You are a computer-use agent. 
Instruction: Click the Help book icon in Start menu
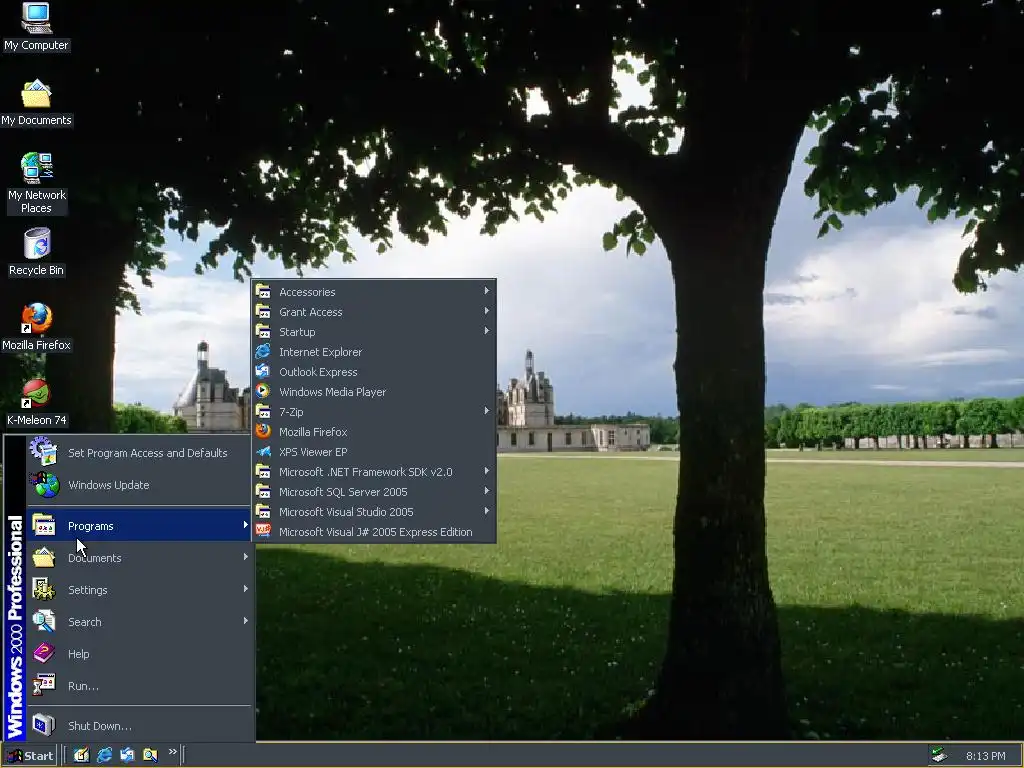44,653
